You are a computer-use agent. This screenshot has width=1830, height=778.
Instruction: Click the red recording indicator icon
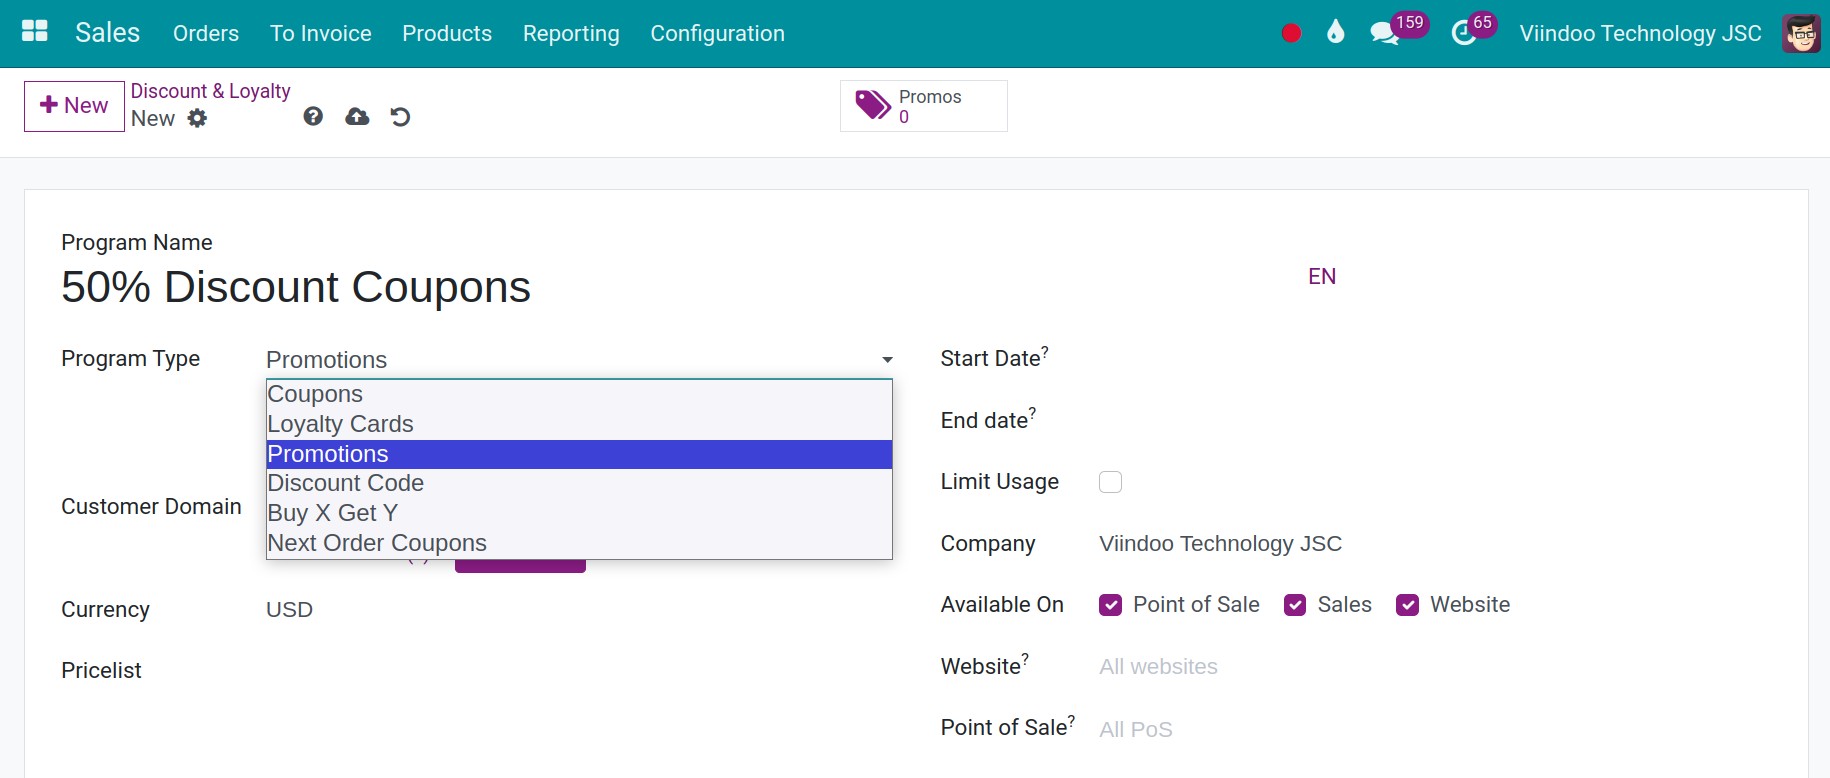point(1291,33)
